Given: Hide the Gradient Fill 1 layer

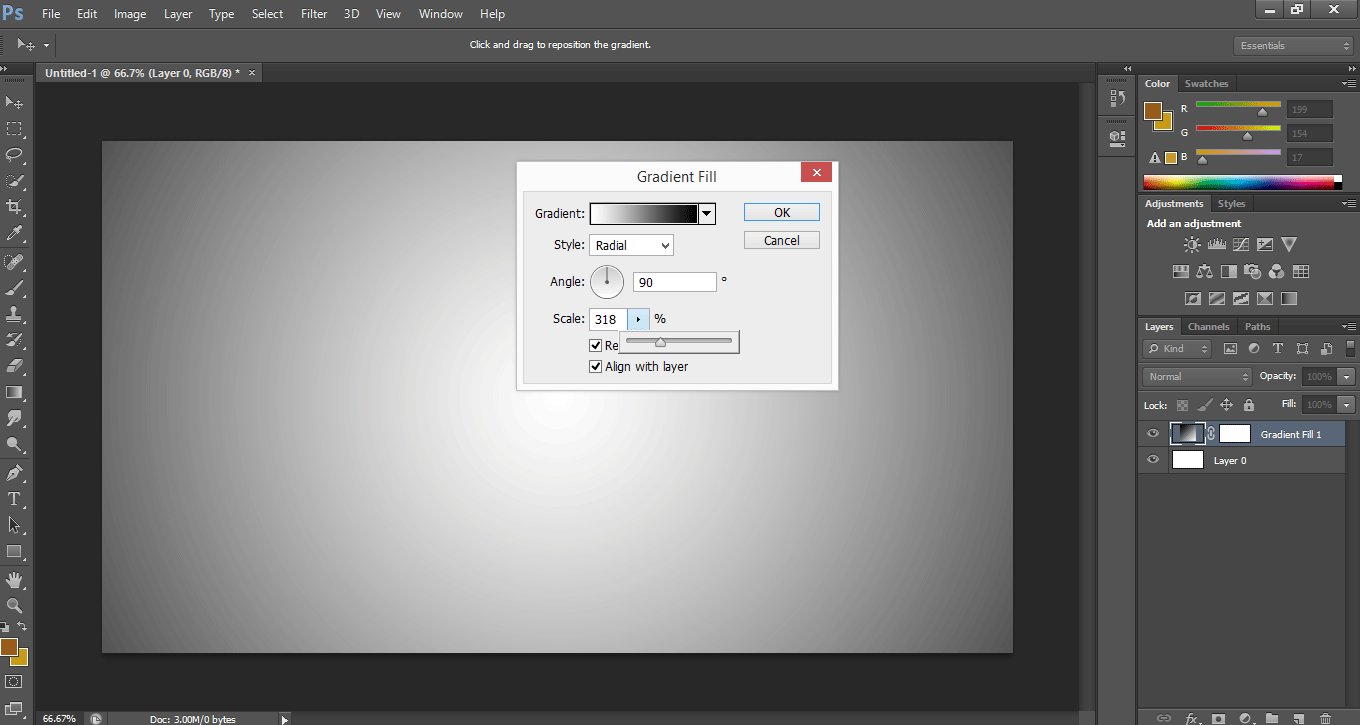Looking at the screenshot, I should 1153,434.
